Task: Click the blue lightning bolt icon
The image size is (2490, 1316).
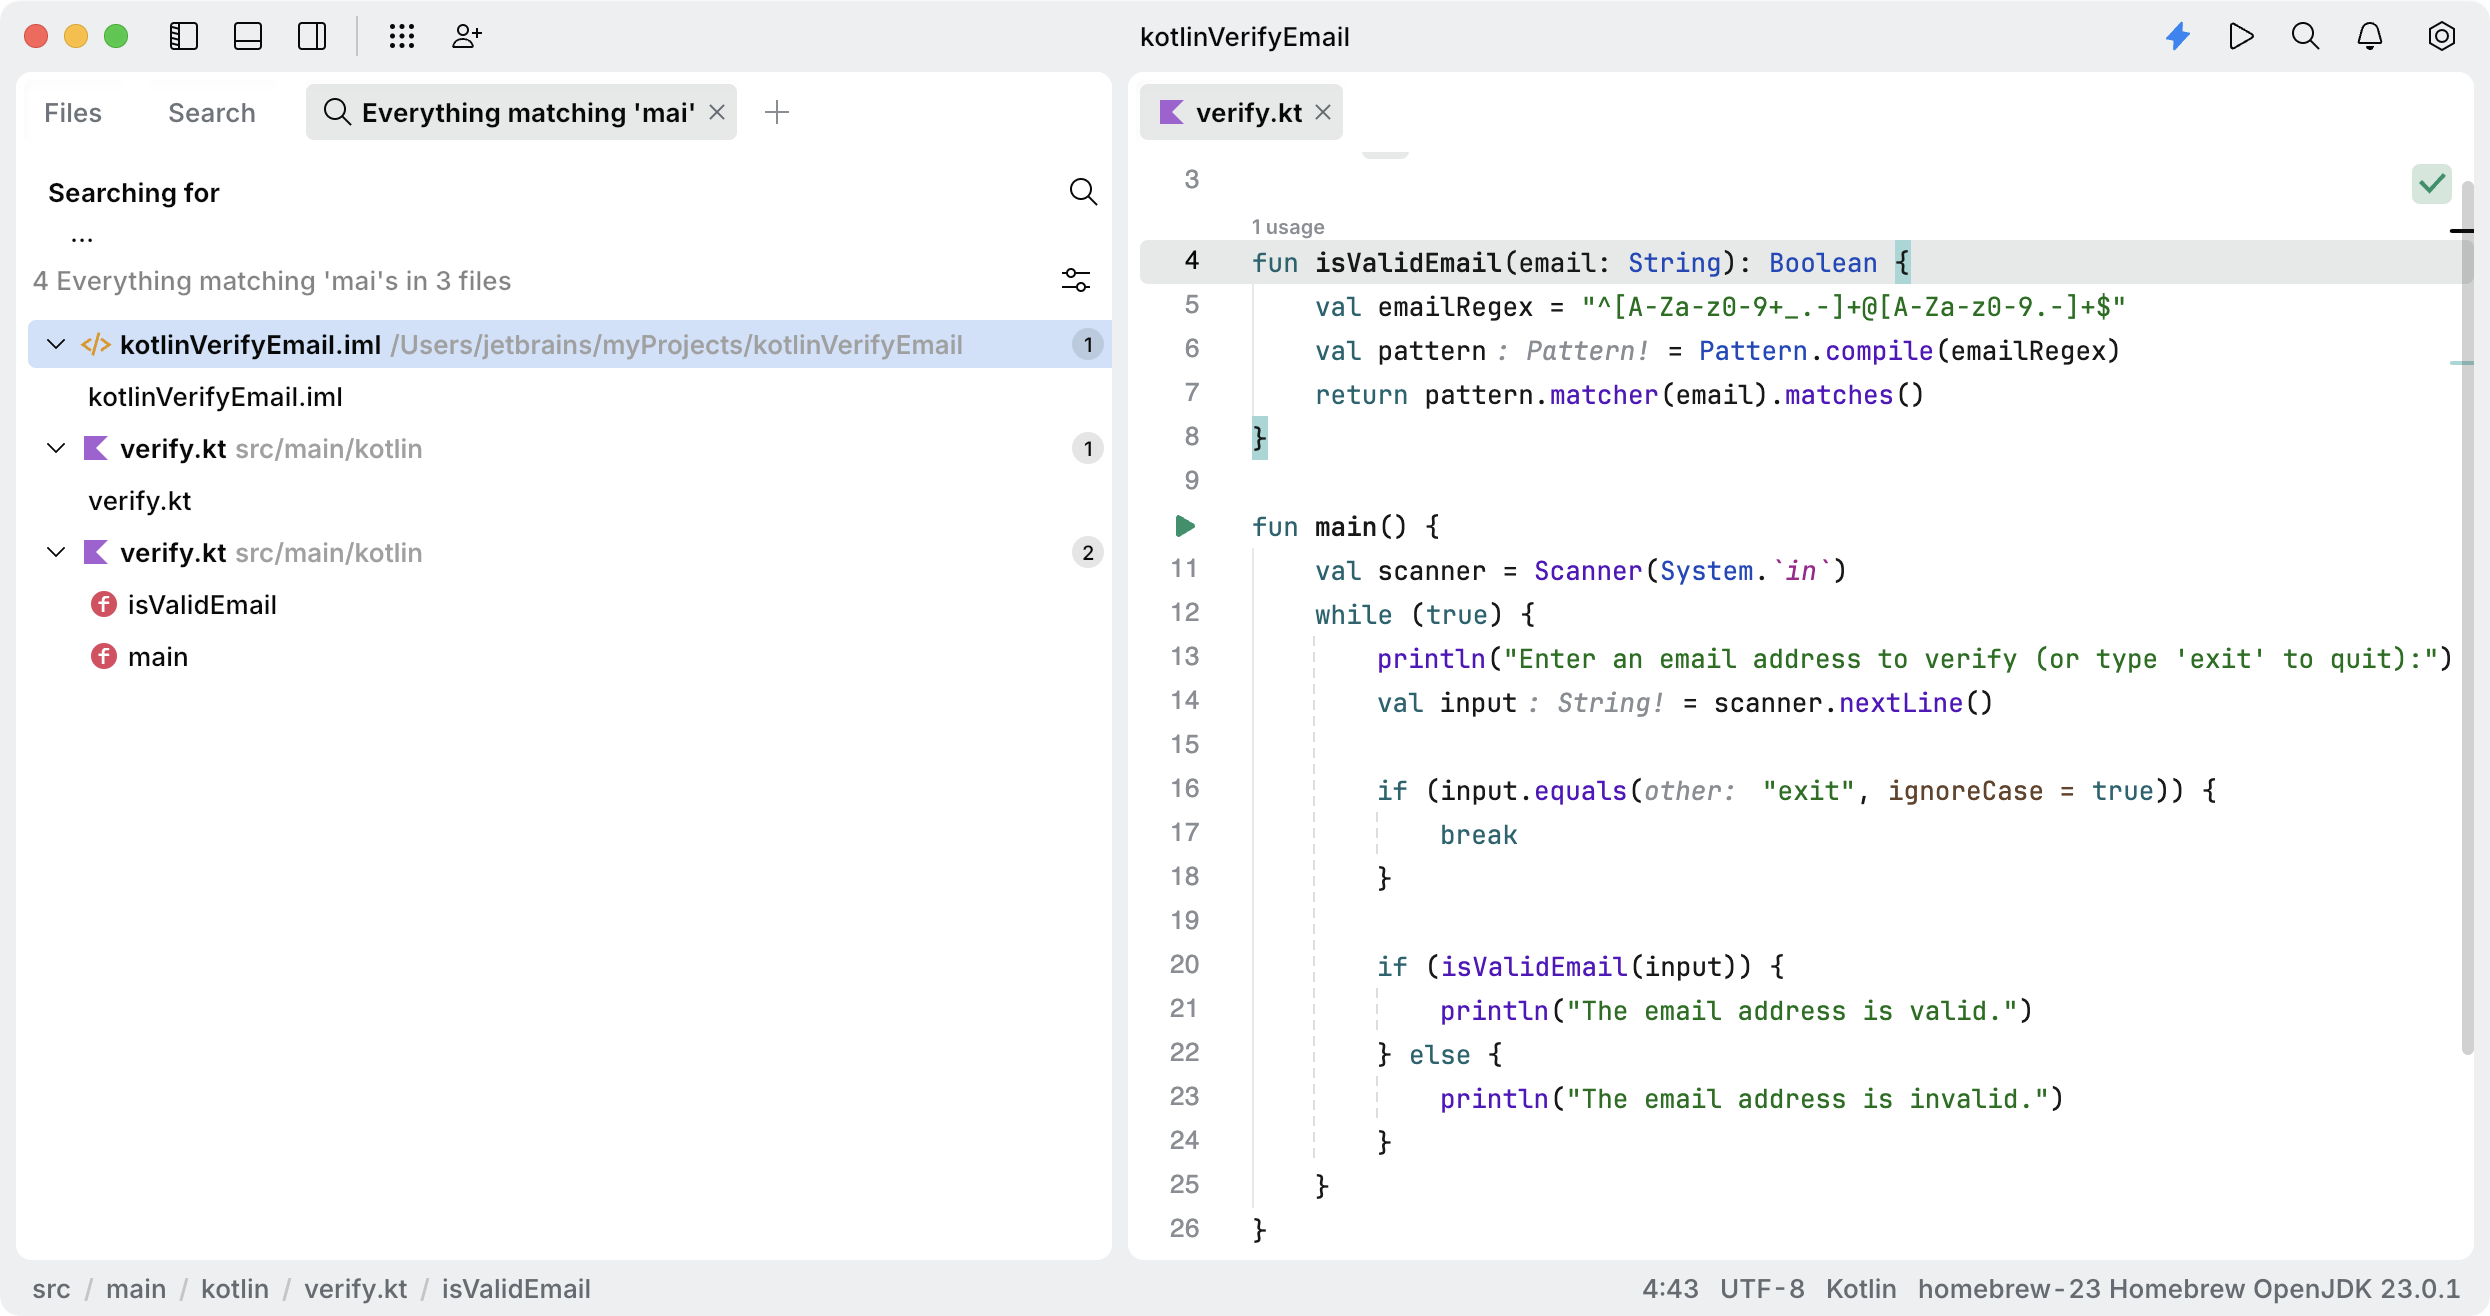Action: 2178,37
